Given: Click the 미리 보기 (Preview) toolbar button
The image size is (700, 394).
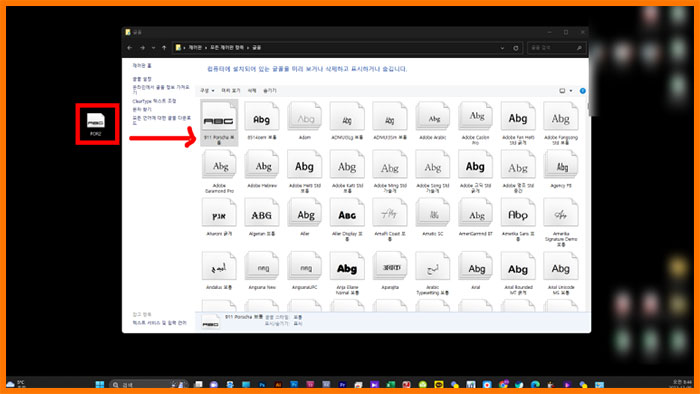Looking at the screenshot, I should 231,91.
